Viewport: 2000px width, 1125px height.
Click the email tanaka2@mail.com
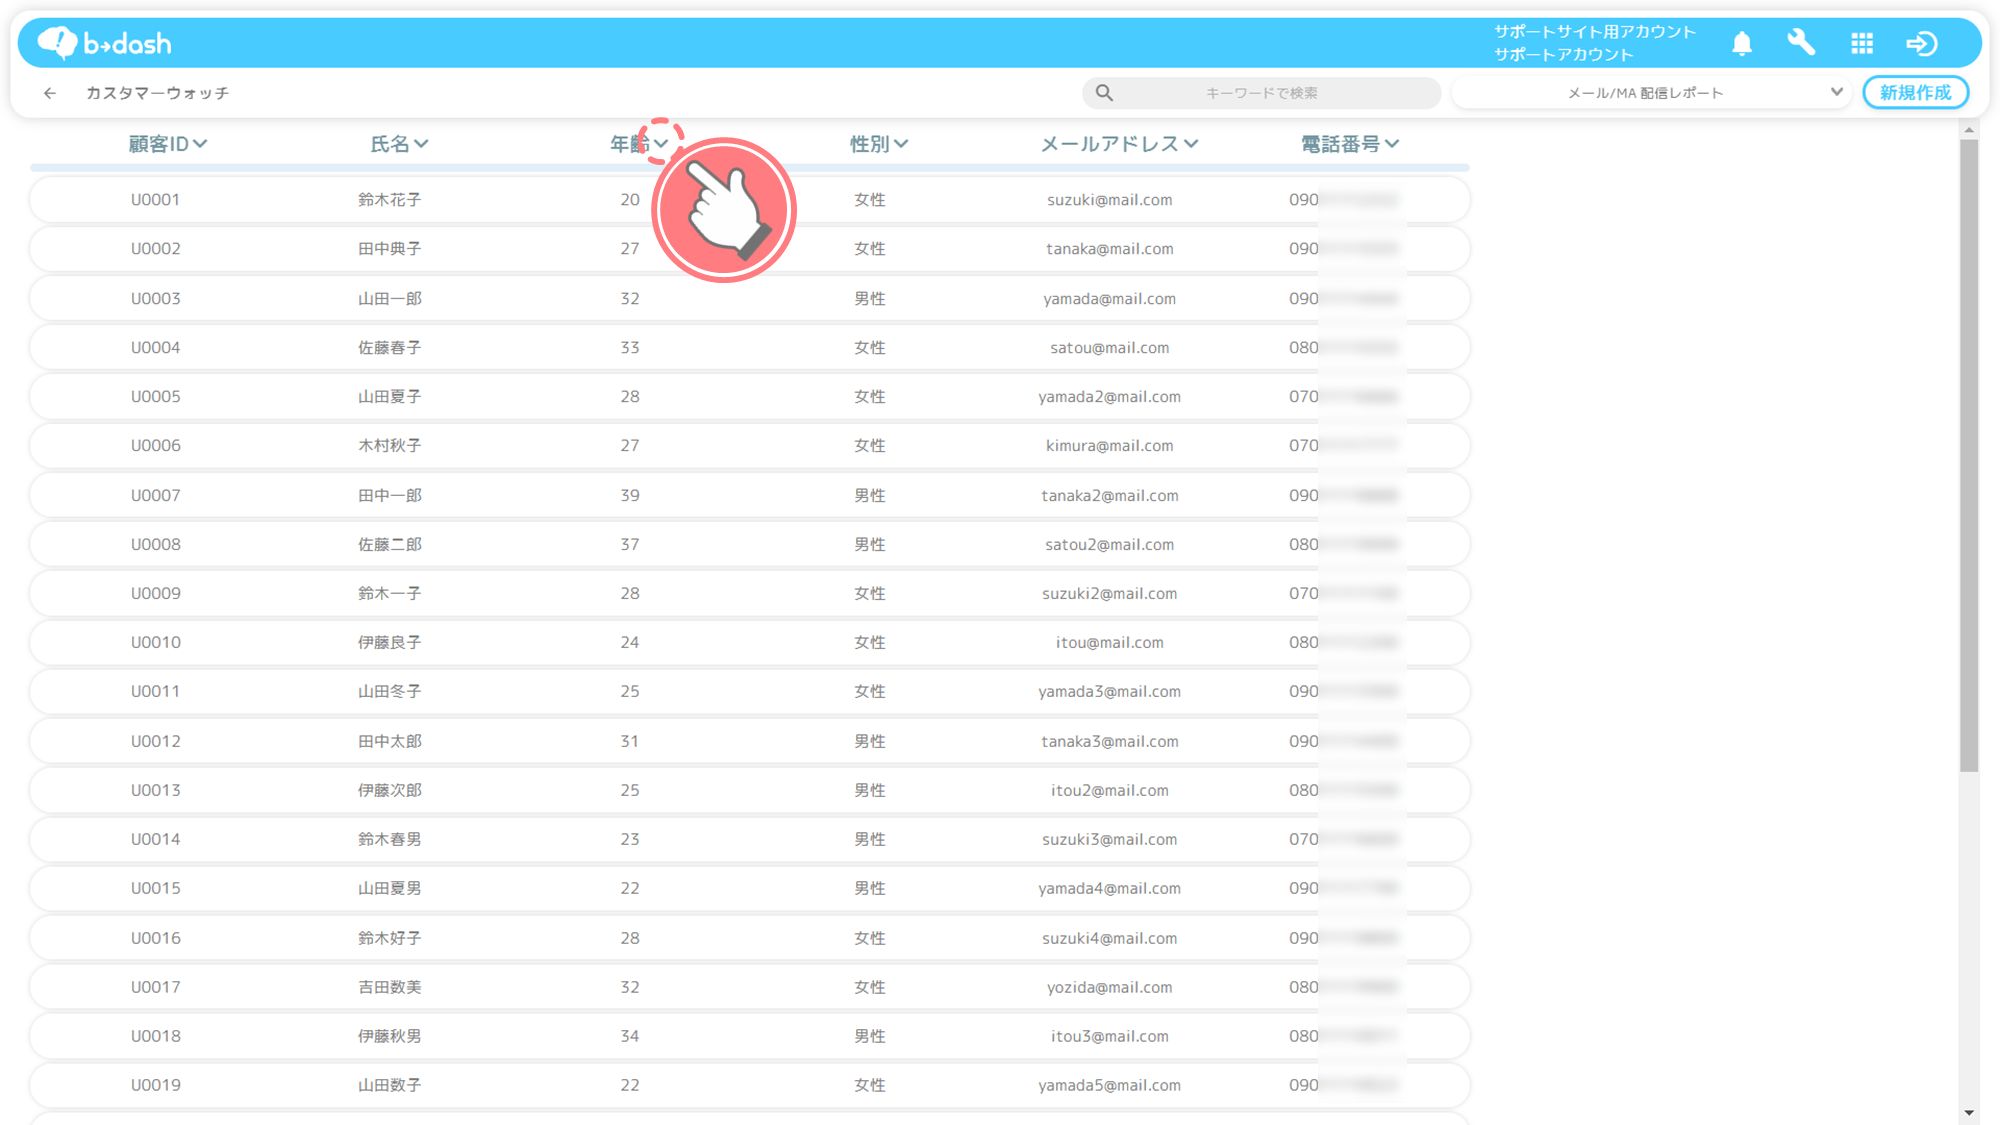coord(1110,496)
